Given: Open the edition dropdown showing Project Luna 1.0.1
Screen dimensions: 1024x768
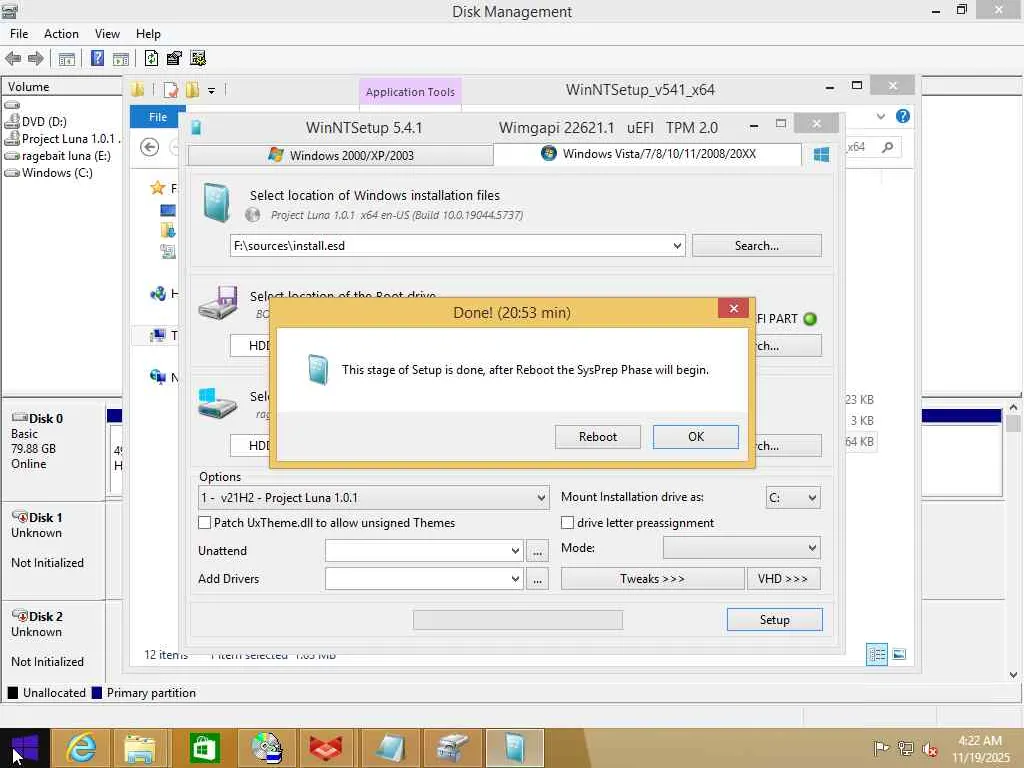Looking at the screenshot, I should click(x=541, y=498).
